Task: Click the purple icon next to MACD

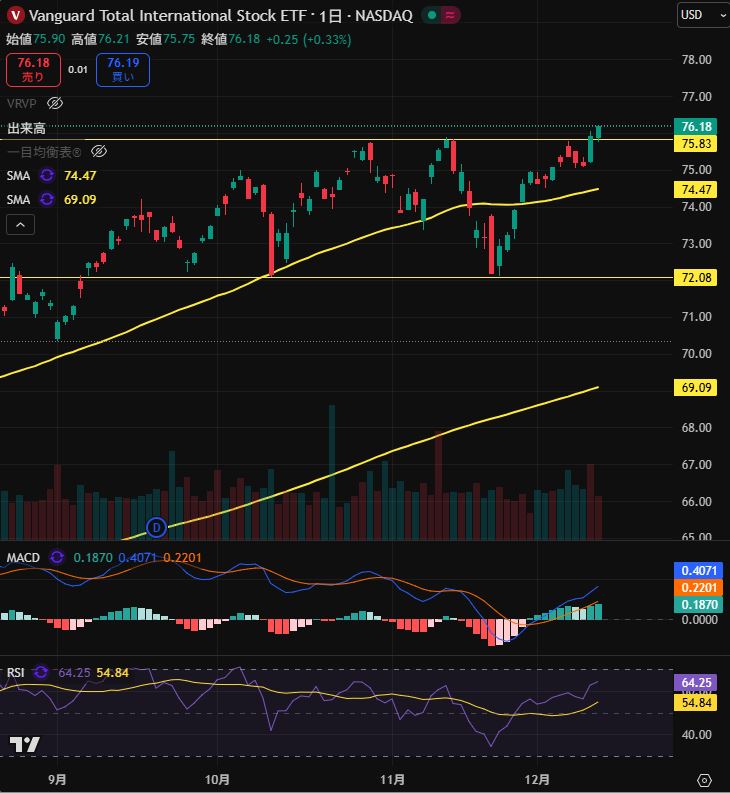Action: coord(56,557)
